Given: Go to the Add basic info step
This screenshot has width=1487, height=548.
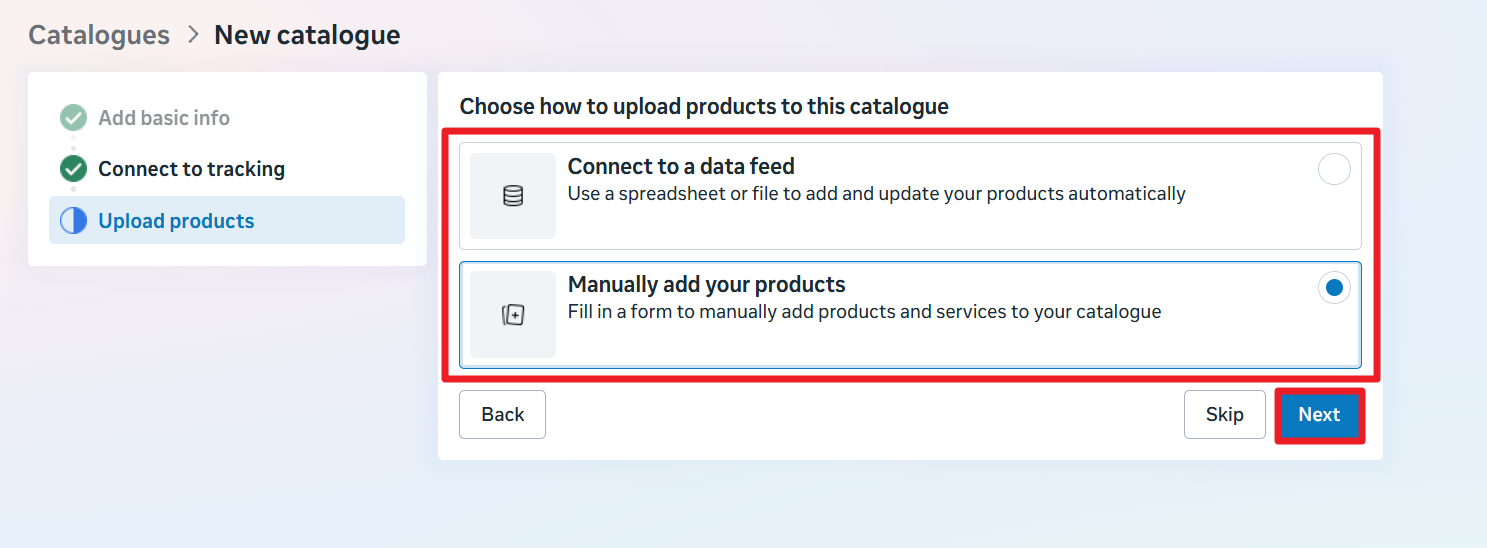Looking at the screenshot, I should pyautogui.click(x=164, y=118).
